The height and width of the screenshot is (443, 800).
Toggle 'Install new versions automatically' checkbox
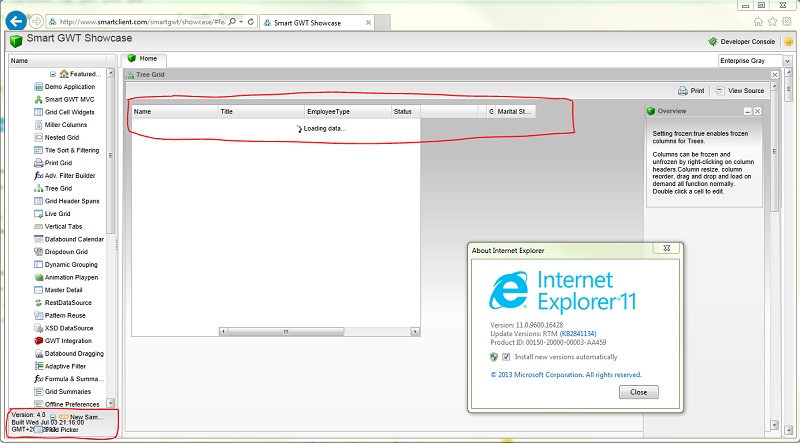click(506, 356)
